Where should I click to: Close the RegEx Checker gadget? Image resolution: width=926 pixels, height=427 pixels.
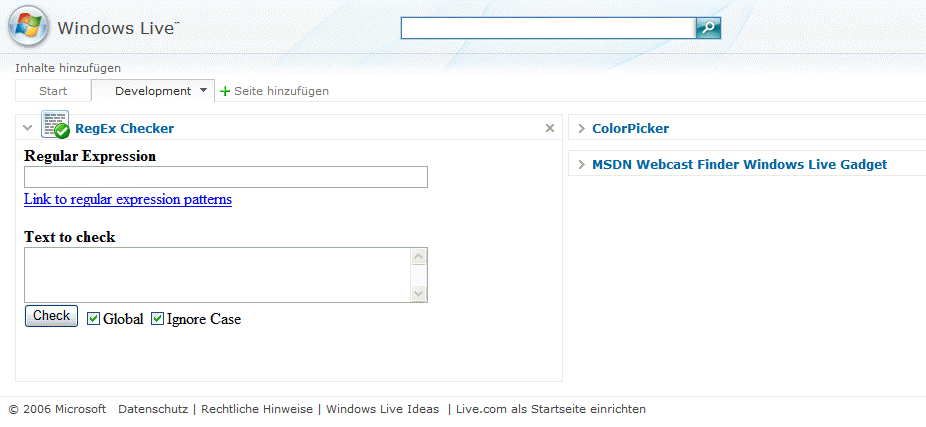click(x=550, y=128)
